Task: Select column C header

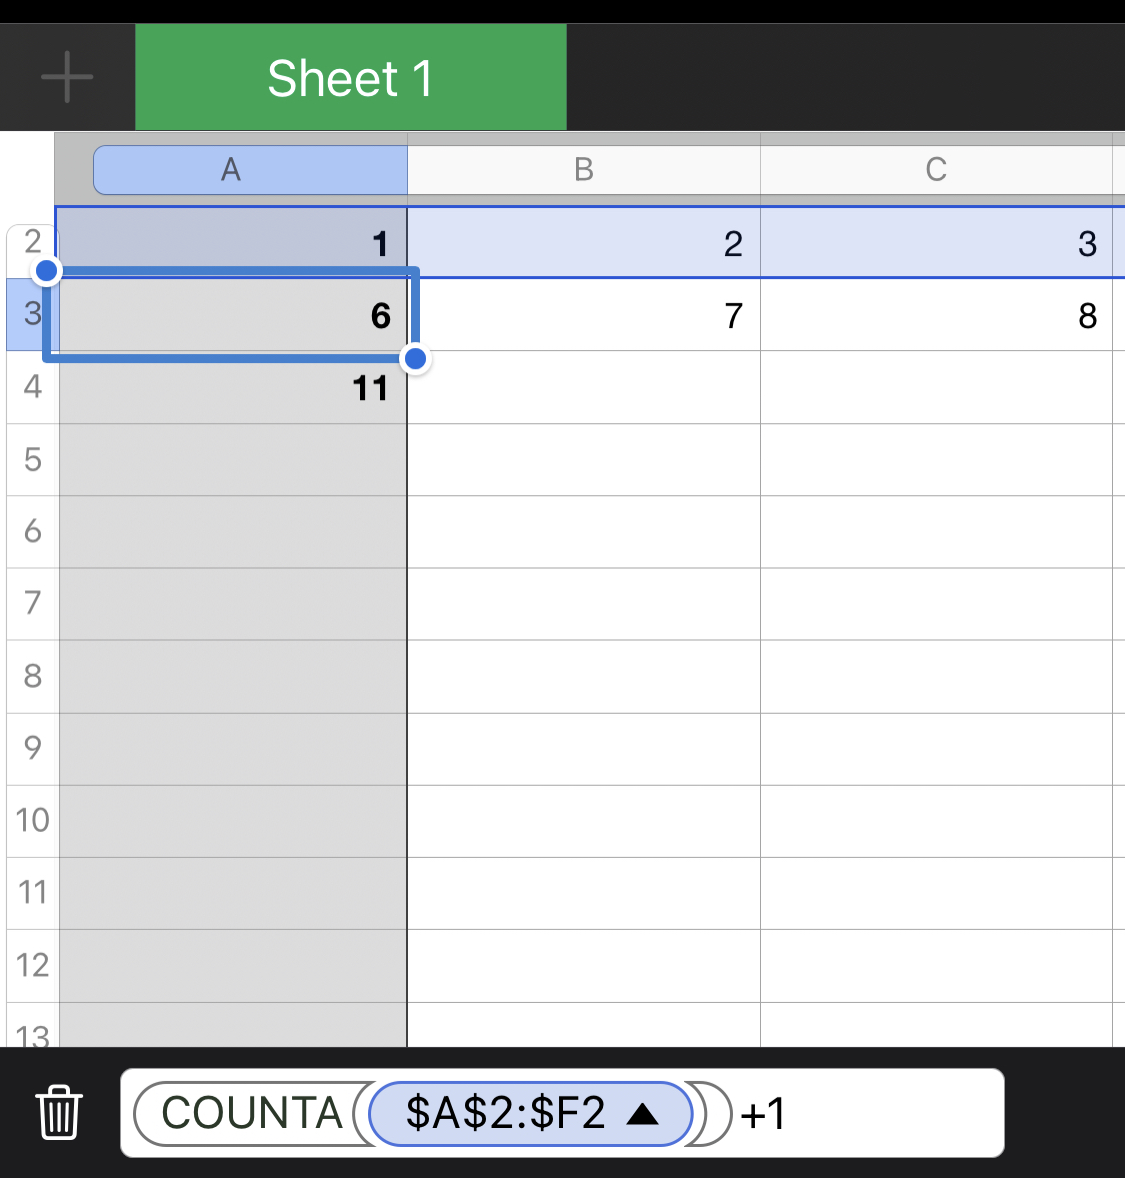Action: point(936,170)
